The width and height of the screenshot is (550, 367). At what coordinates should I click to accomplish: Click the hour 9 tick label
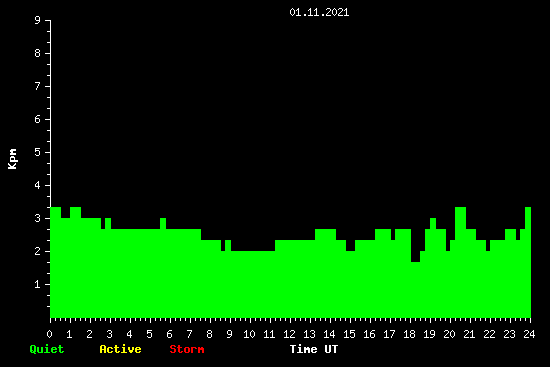pyautogui.click(x=229, y=334)
